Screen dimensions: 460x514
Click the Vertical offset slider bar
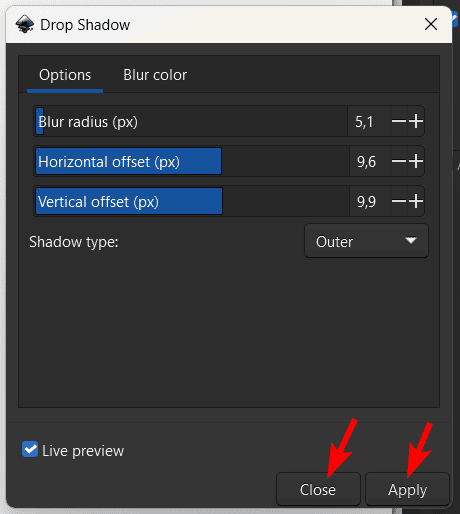(192, 201)
